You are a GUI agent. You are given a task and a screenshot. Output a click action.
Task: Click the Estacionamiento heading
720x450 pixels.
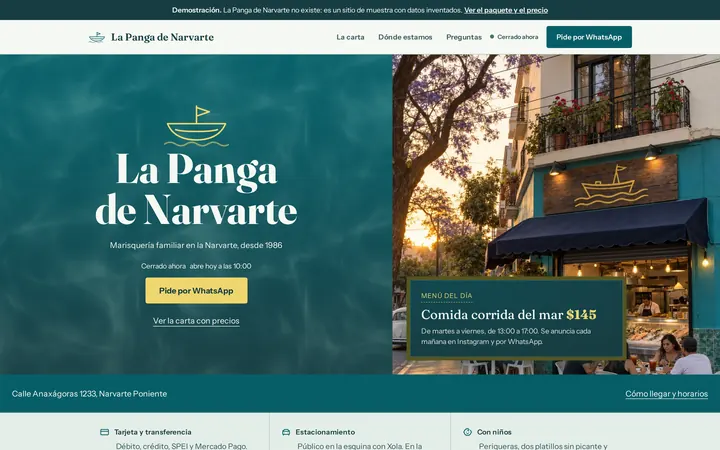tap(325, 432)
